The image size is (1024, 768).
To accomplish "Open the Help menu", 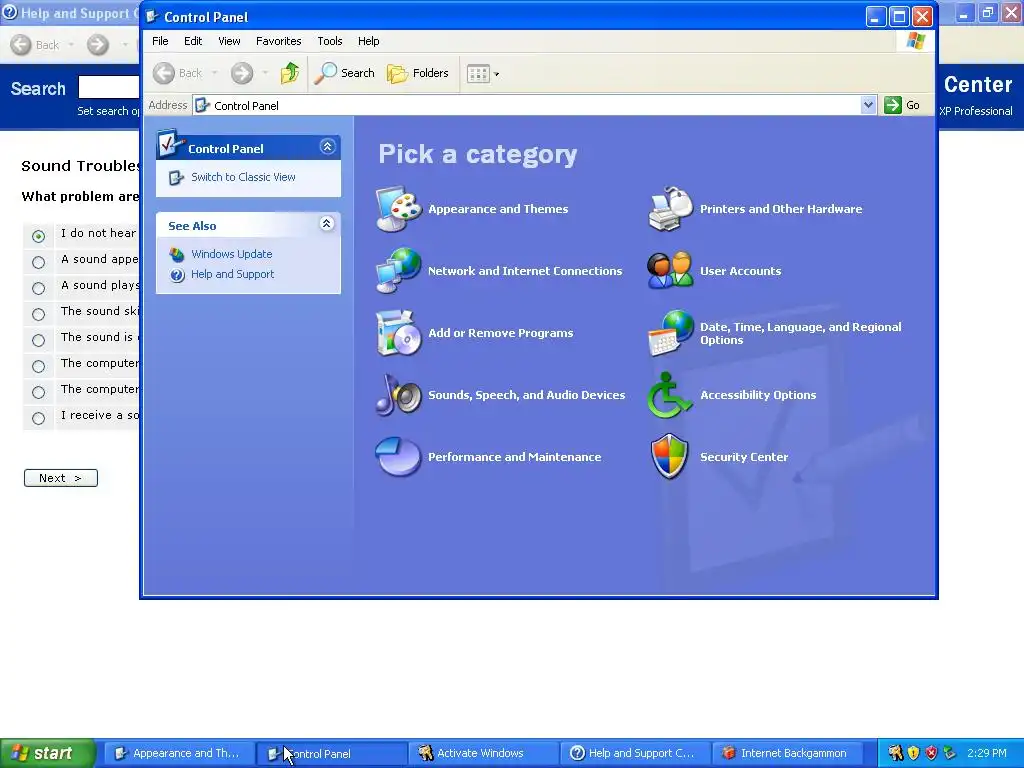I will [x=368, y=41].
